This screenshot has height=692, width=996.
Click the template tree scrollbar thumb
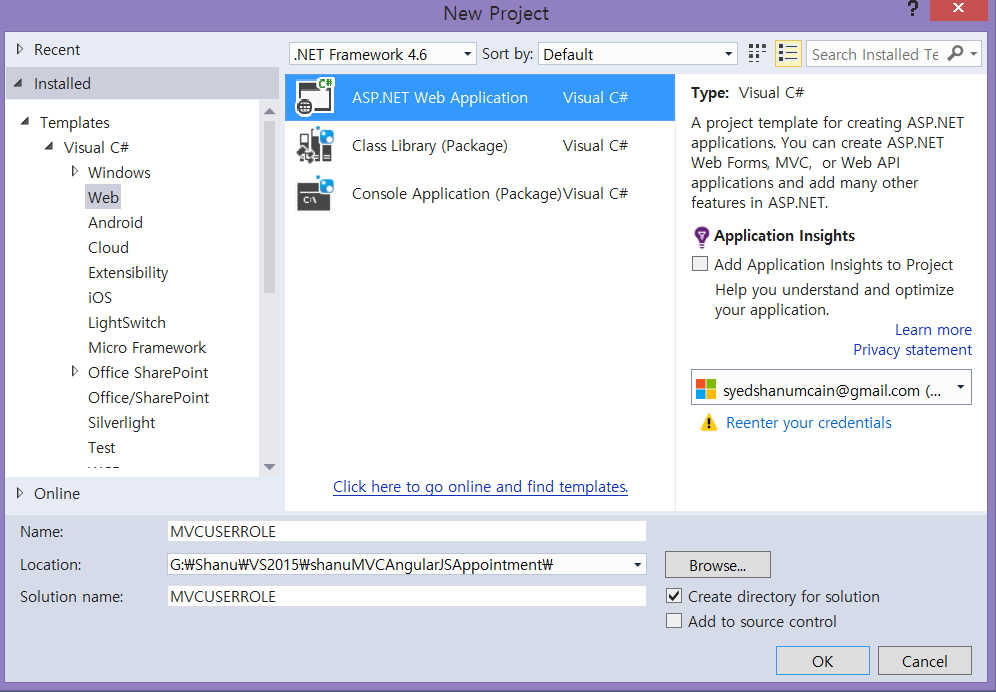pyautogui.click(x=269, y=207)
